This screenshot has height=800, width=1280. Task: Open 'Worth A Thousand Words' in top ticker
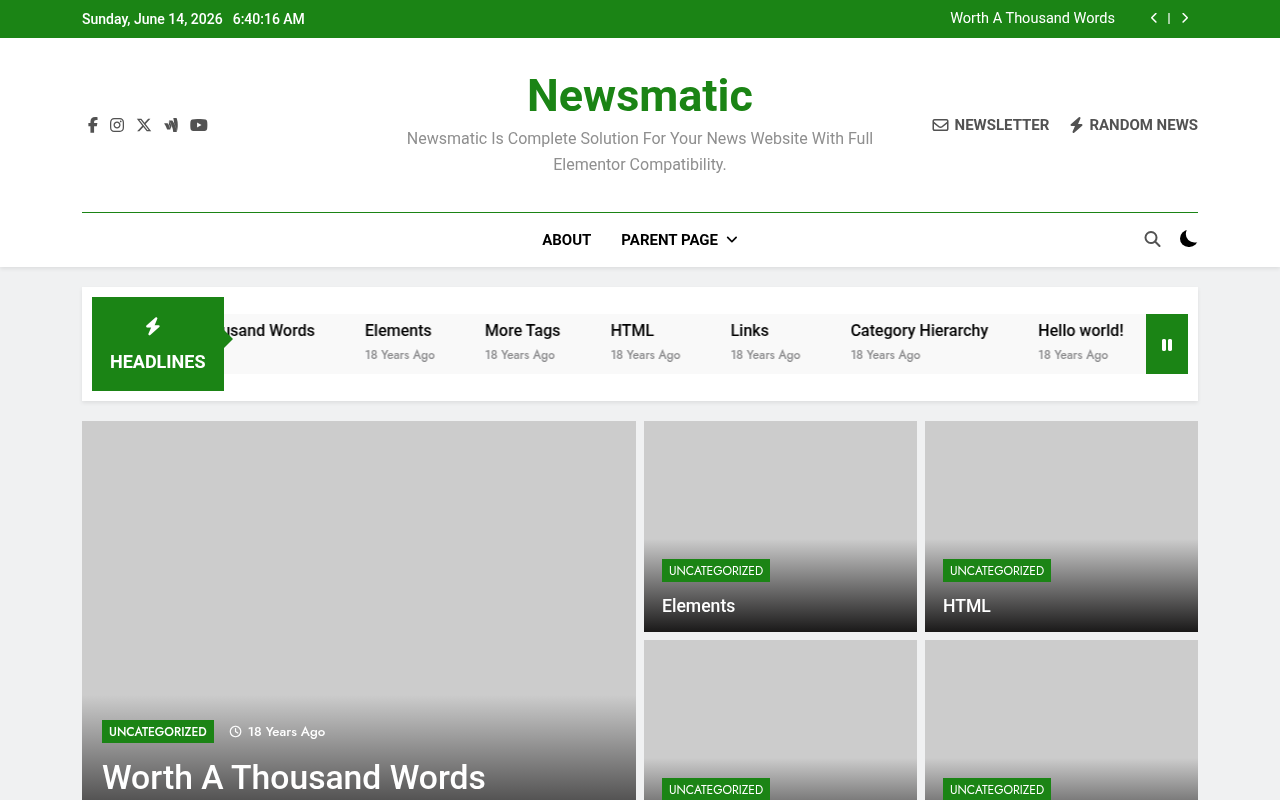coord(1032,18)
